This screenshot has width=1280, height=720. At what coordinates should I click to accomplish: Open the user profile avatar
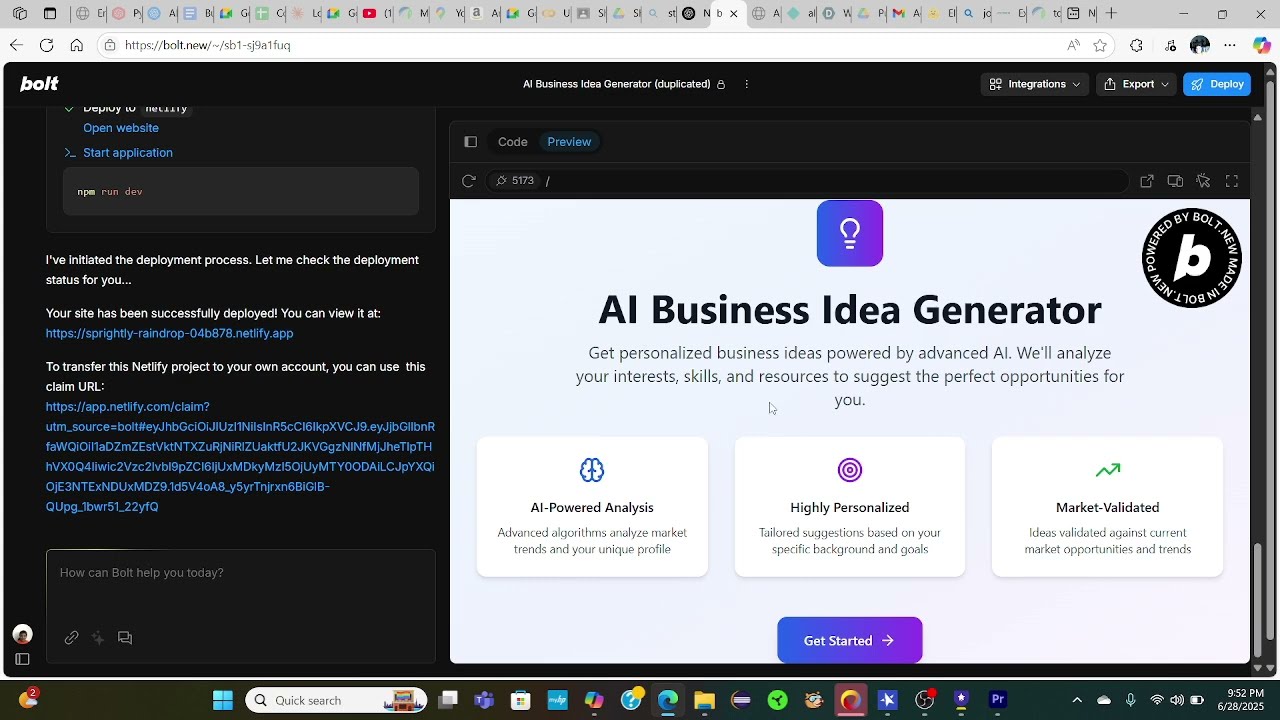22,634
